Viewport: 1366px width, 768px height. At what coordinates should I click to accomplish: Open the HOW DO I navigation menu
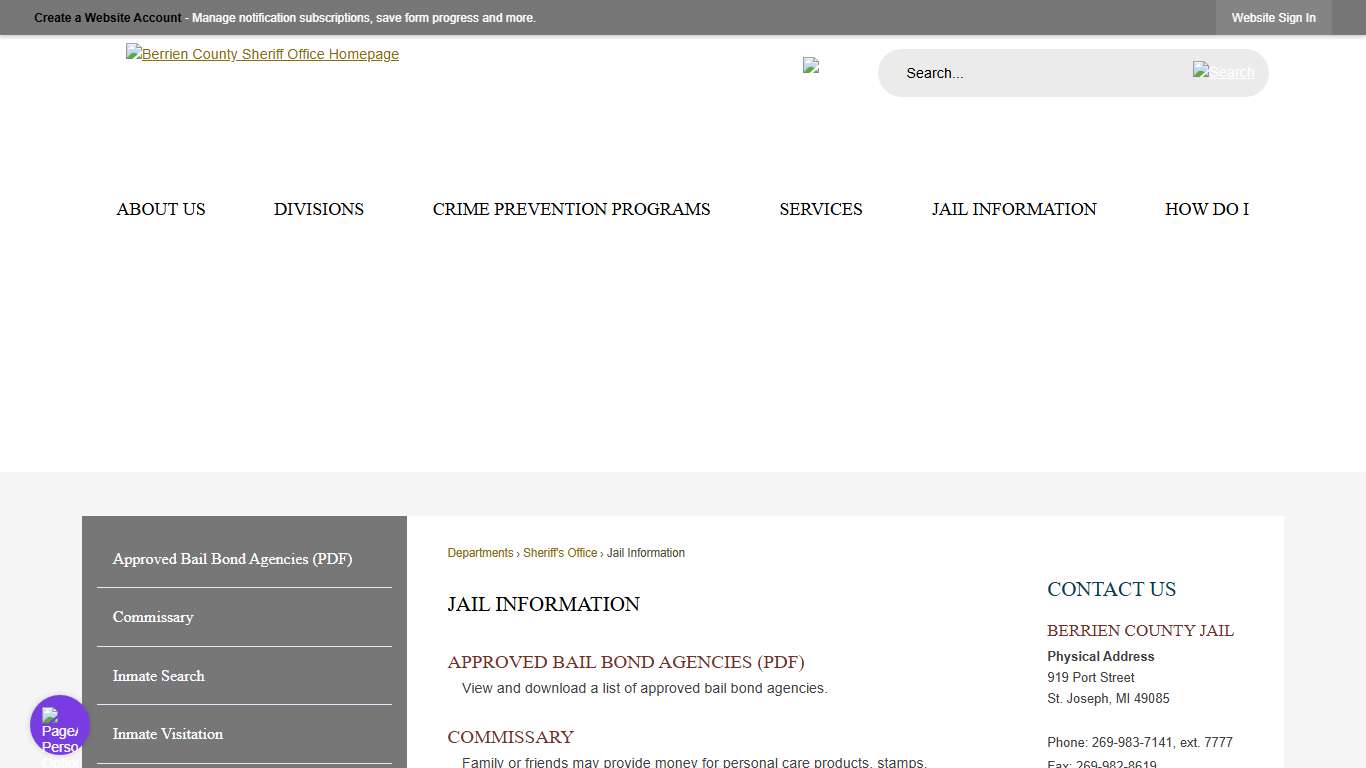click(x=1206, y=209)
